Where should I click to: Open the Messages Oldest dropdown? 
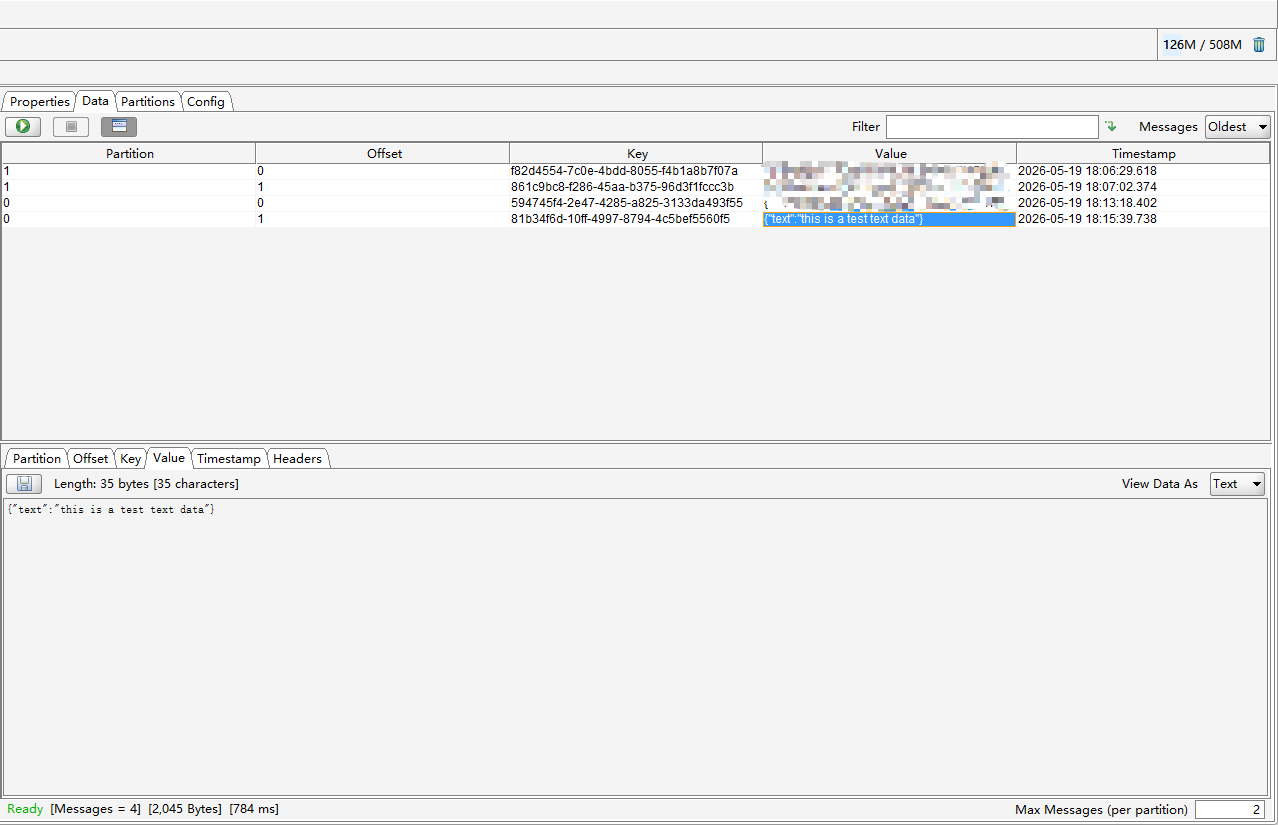[x=1237, y=127]
